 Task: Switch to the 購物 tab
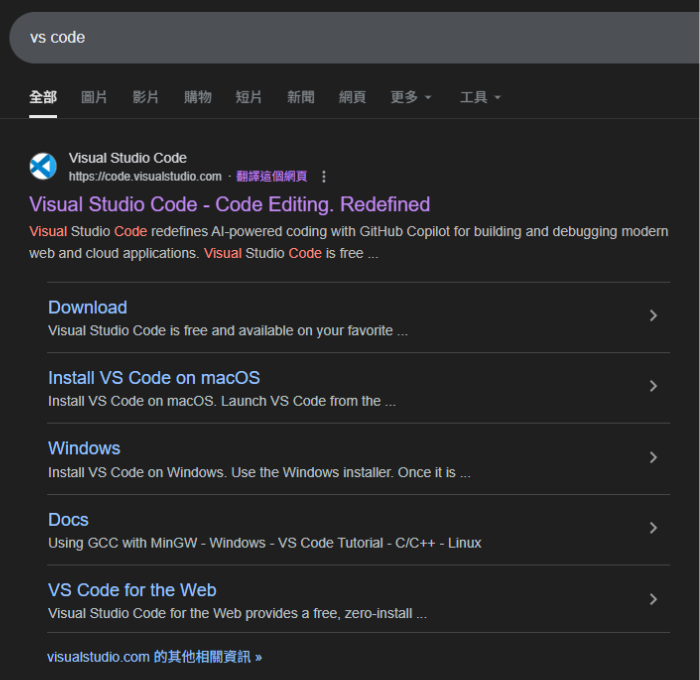[x=197, y=97]
